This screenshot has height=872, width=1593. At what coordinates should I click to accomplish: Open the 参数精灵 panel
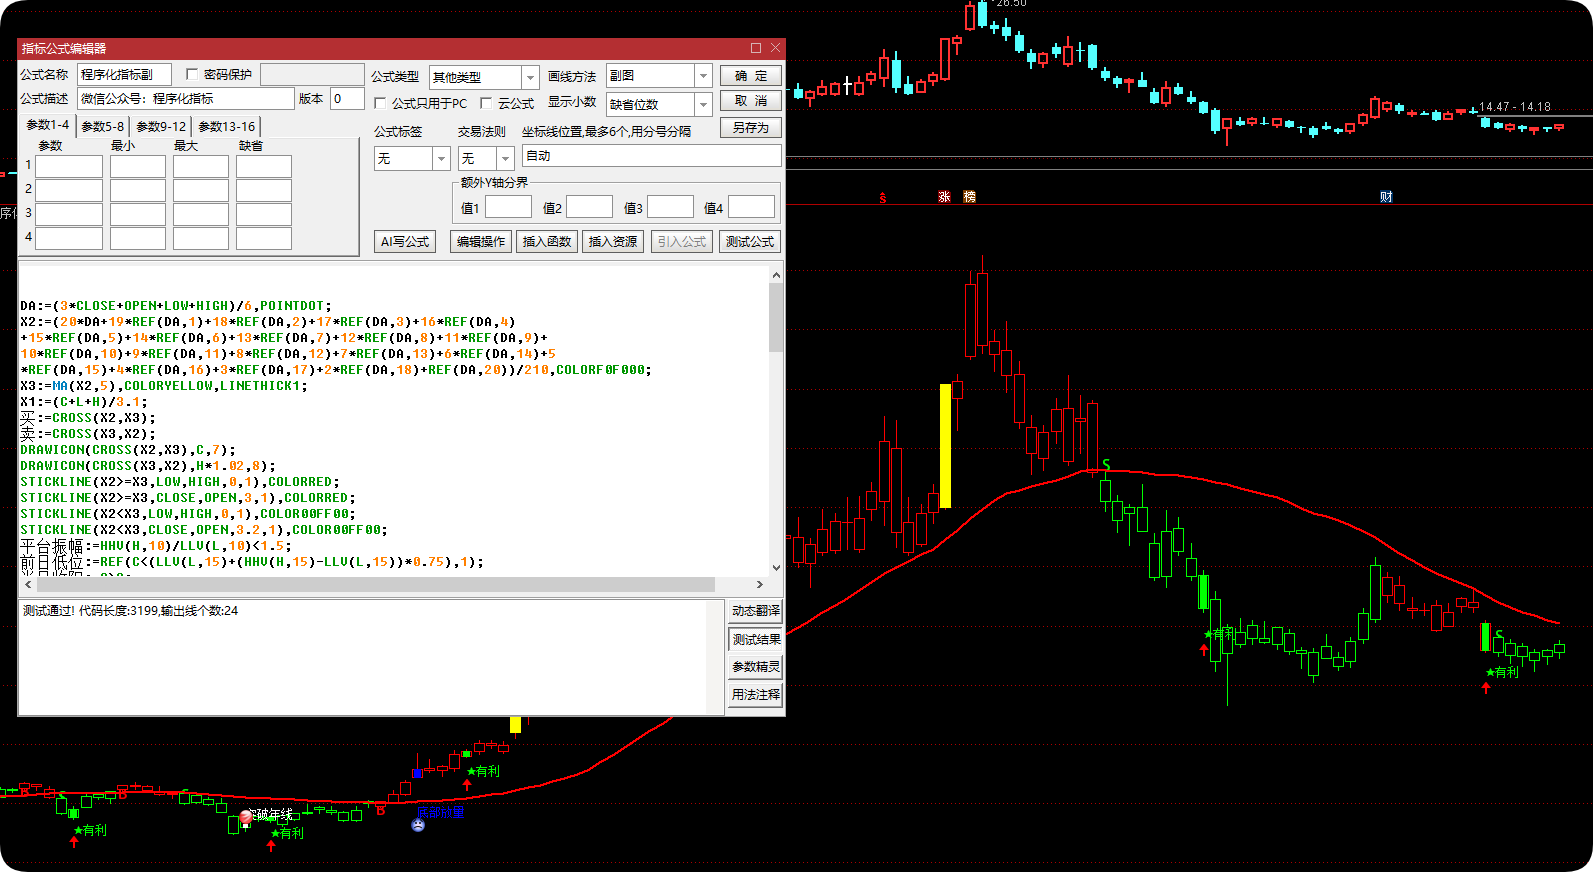coord(756,667)
